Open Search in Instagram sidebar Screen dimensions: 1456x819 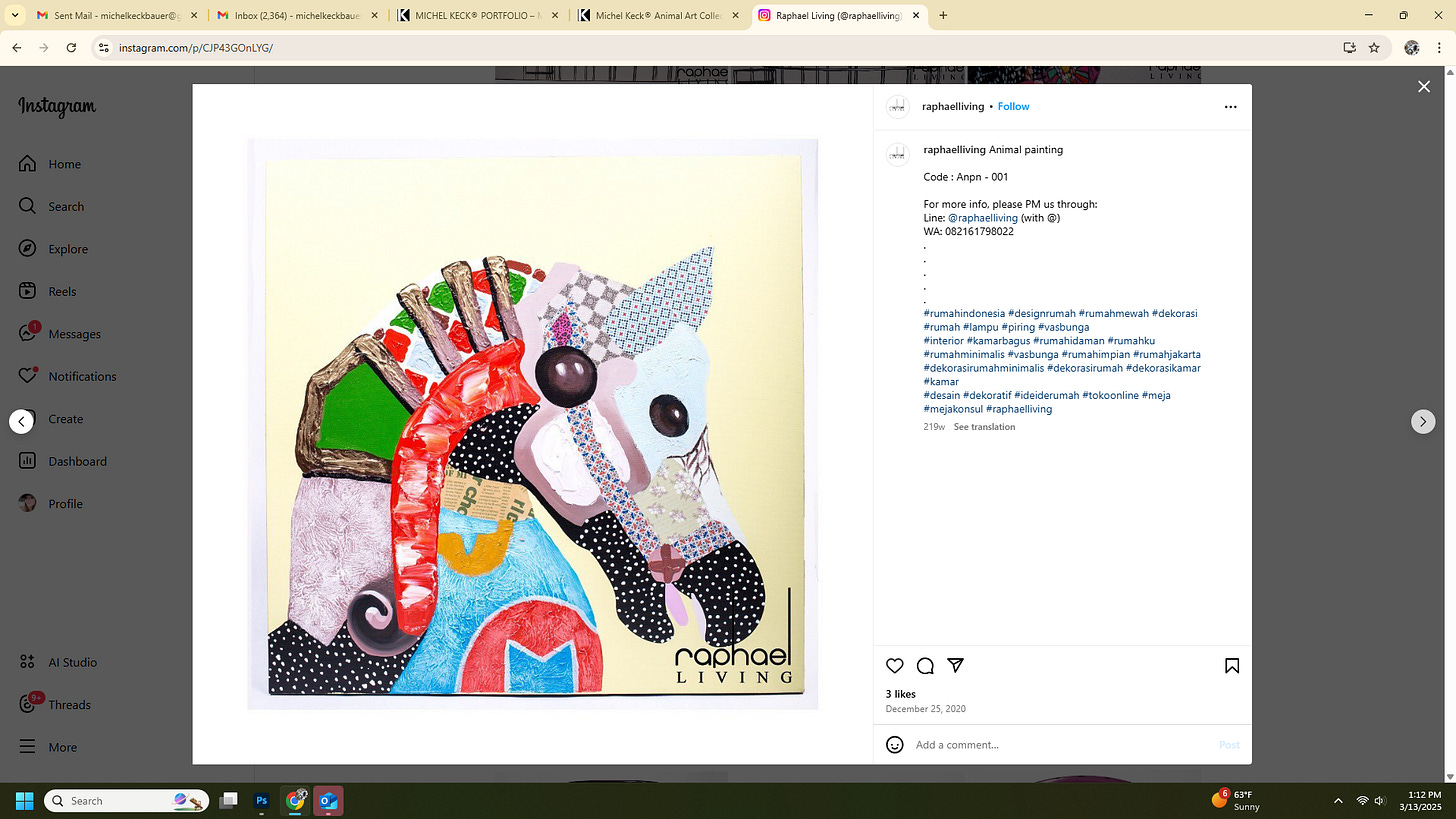[51, 206]
